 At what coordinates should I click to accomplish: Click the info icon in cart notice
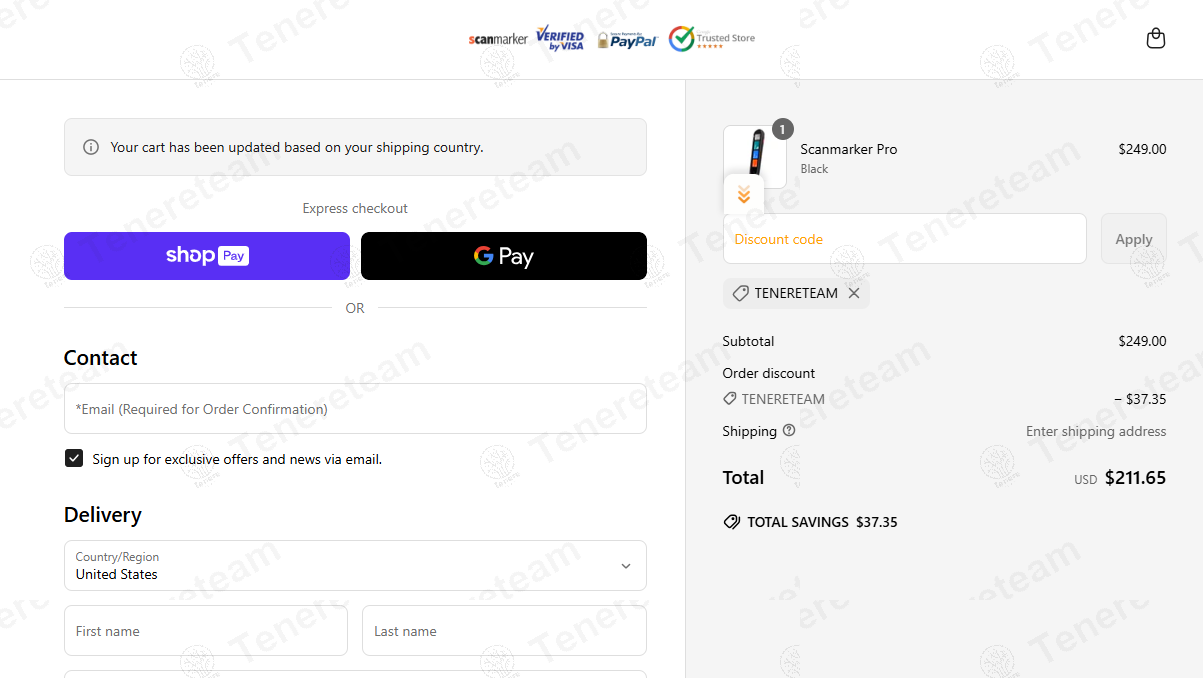[91, 147]
